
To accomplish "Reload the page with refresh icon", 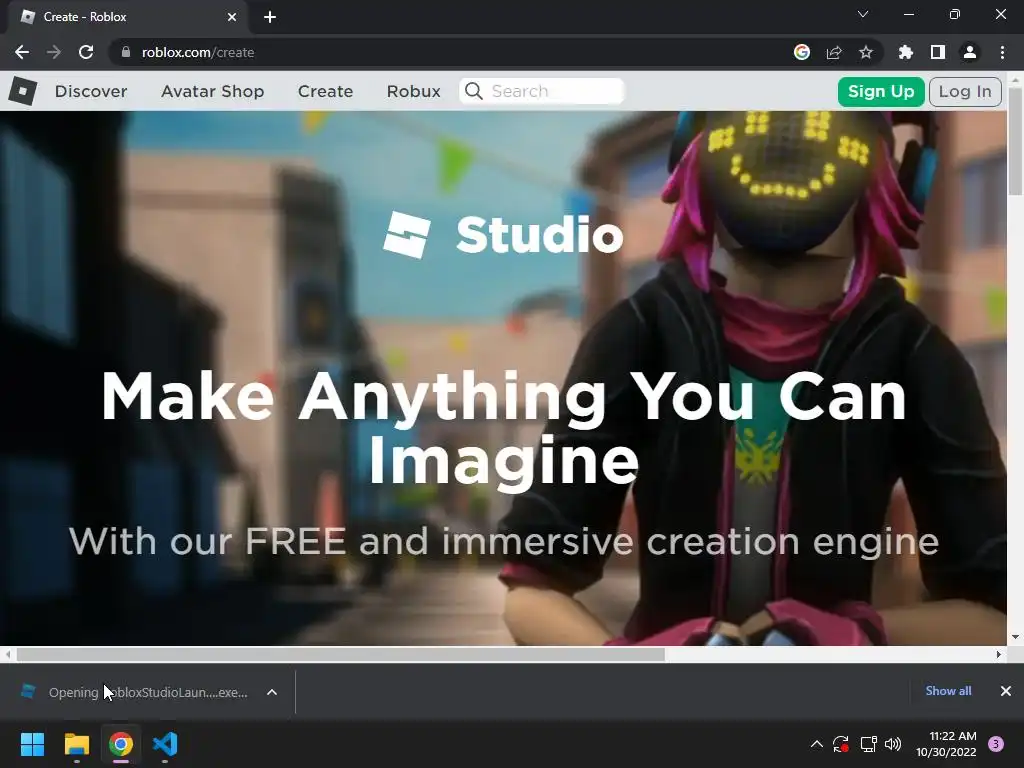I will 86,52.
